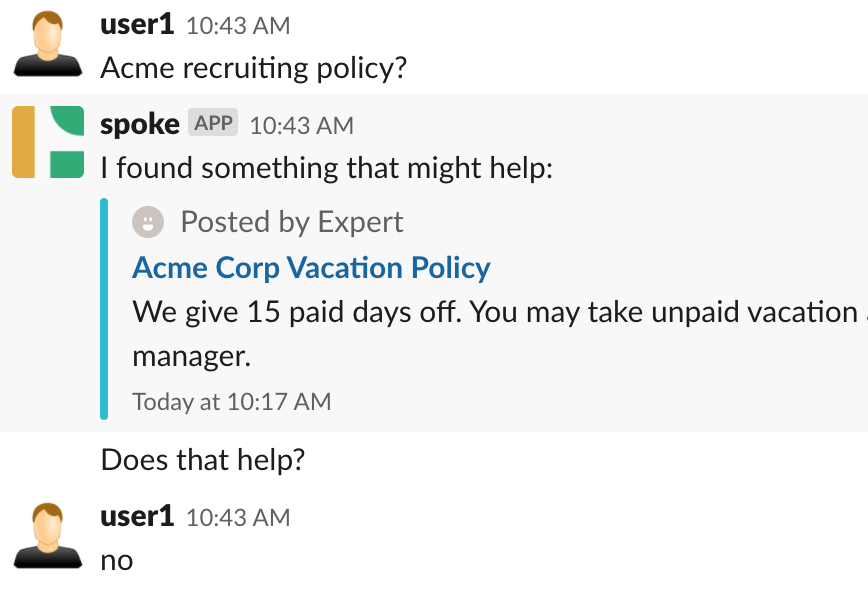
Task: Click the APP badge next to spoke
Action: point(213,122)
